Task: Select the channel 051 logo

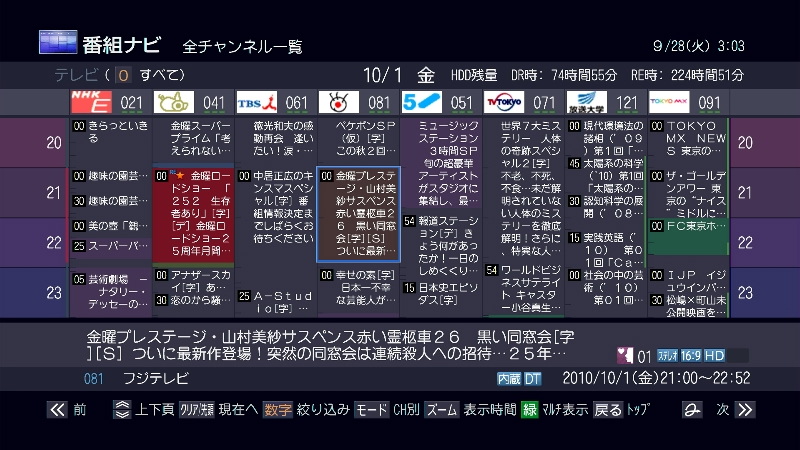Action: pyautogui.click(x=421, y=102)
